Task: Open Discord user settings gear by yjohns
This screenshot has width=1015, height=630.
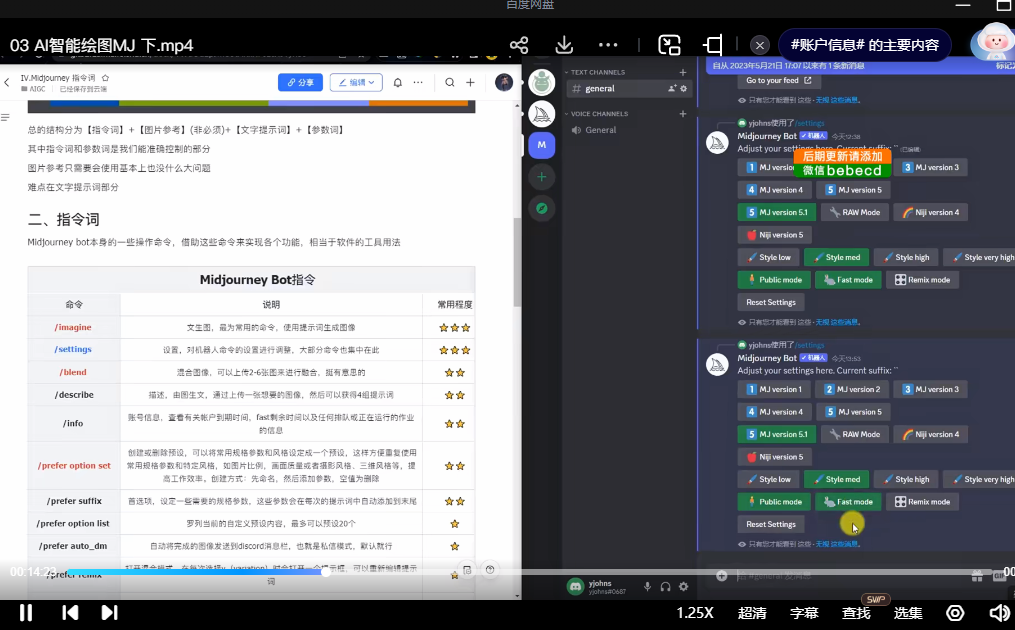Action: [684, 587]
